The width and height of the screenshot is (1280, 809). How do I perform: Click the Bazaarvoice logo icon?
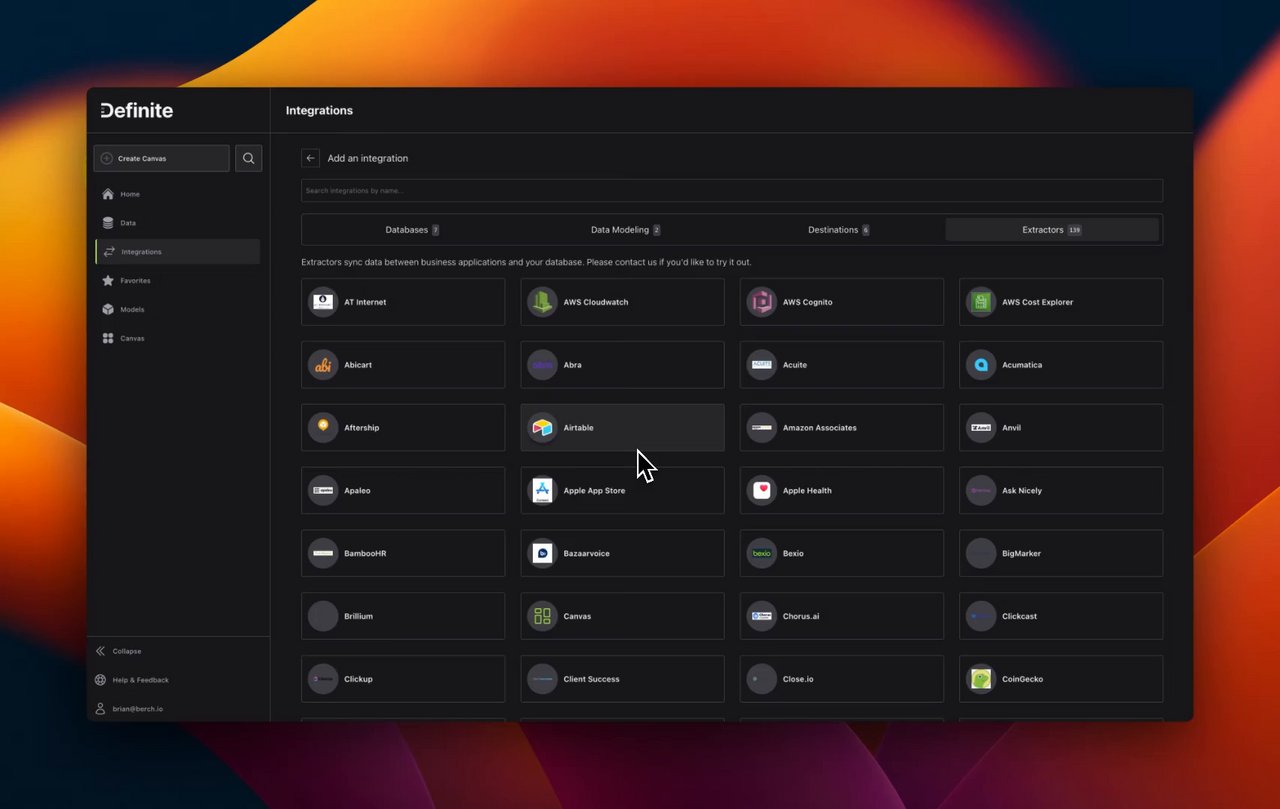point(542,553)
